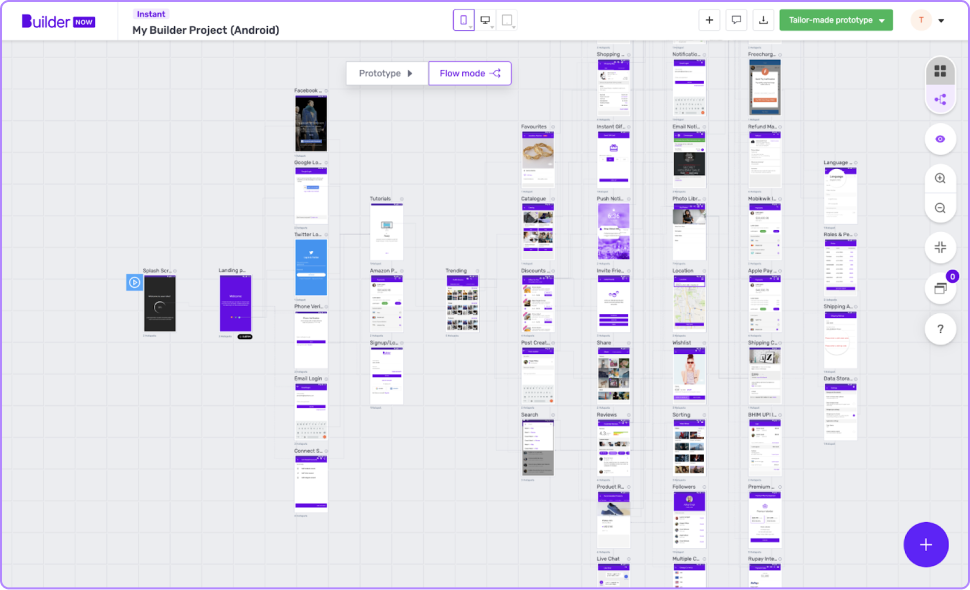Switch to flow view in side toggle

(x=940, y=99)
